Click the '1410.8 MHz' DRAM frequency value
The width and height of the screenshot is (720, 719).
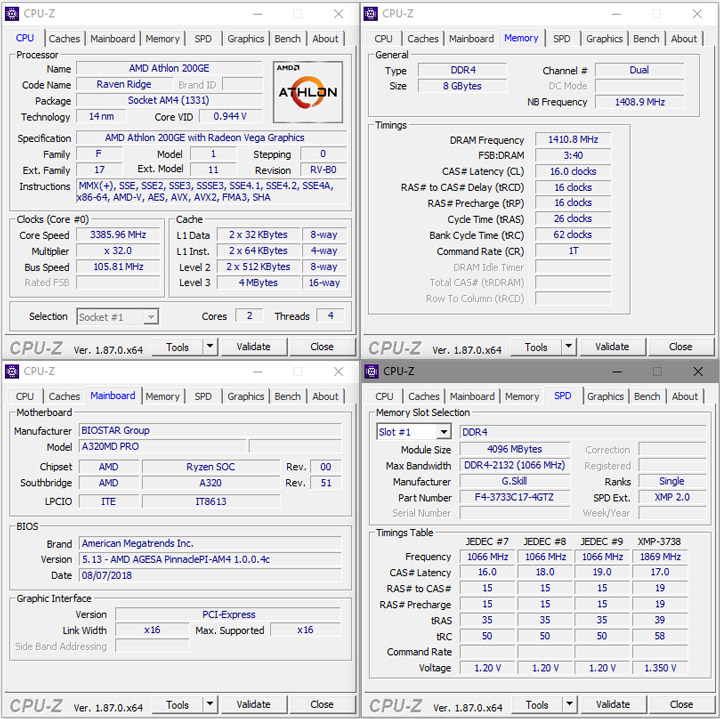573,140
